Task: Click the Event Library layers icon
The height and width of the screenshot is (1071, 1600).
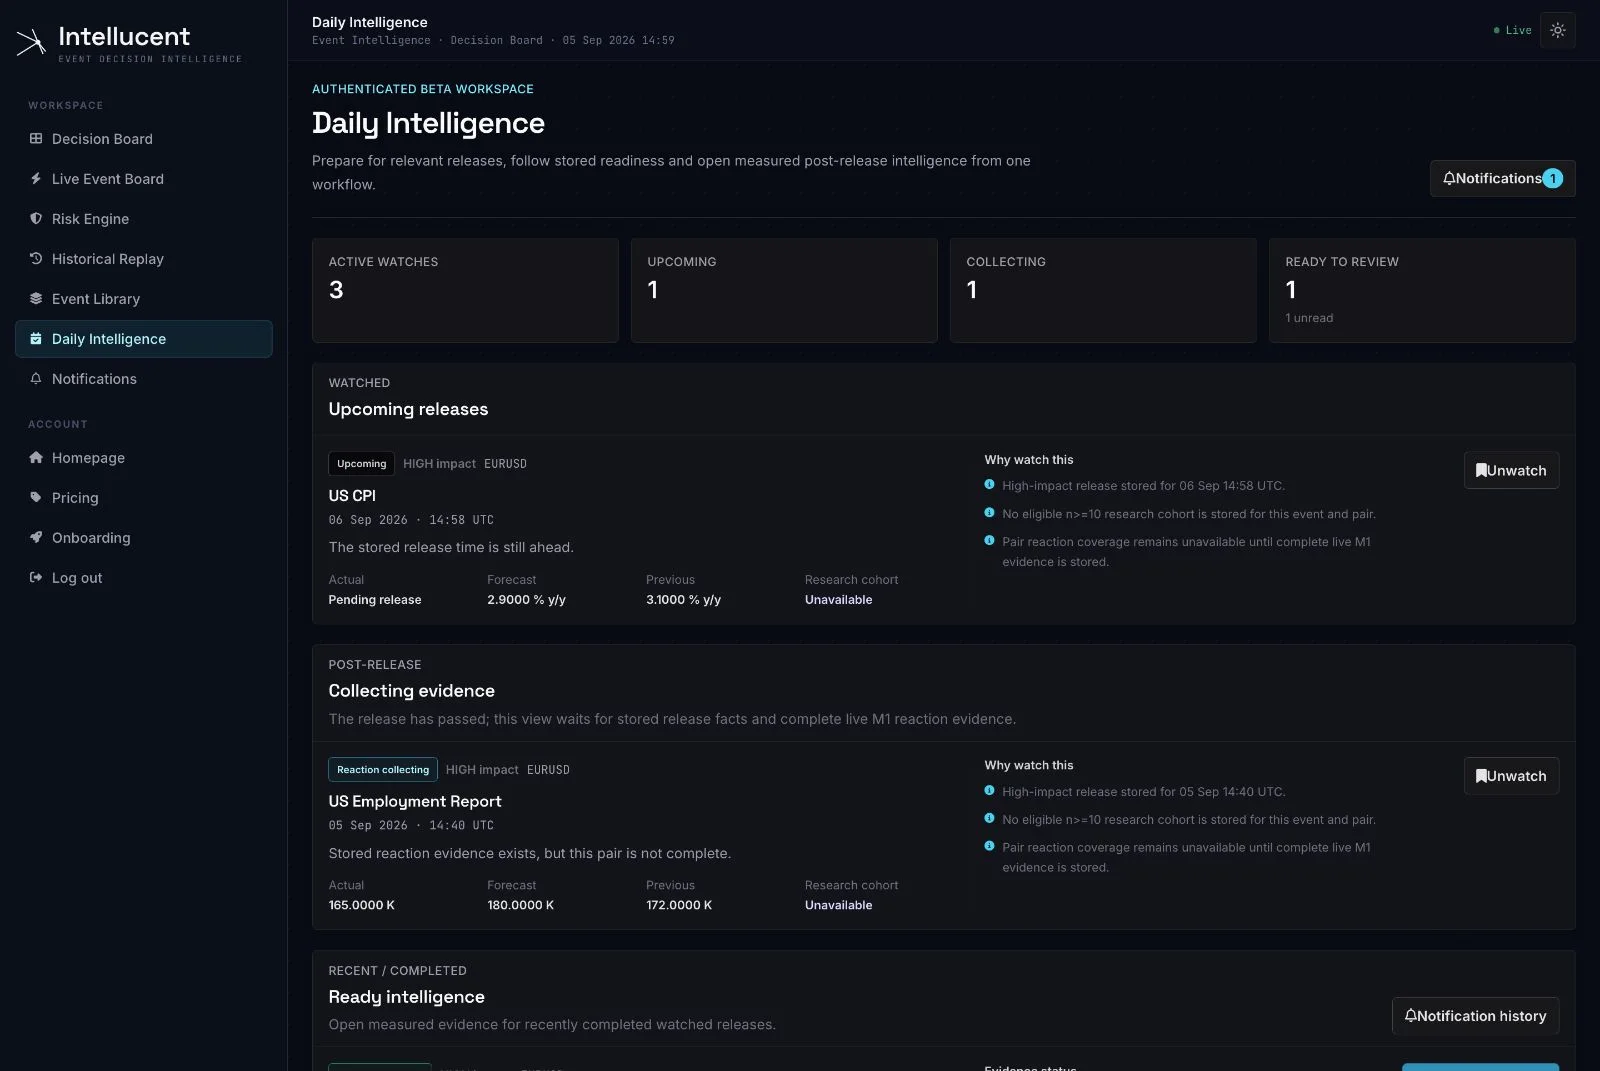Action: click(x=36, y=299)
